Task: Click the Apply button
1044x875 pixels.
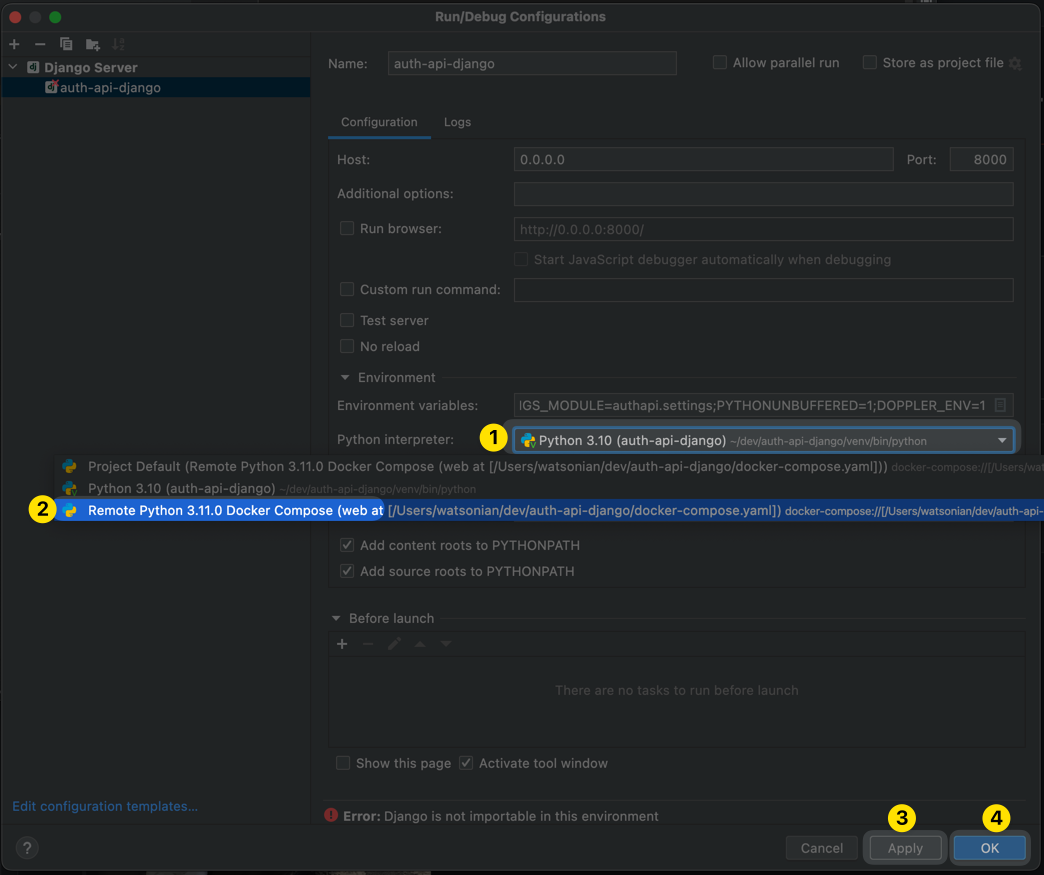Action: 905,848
